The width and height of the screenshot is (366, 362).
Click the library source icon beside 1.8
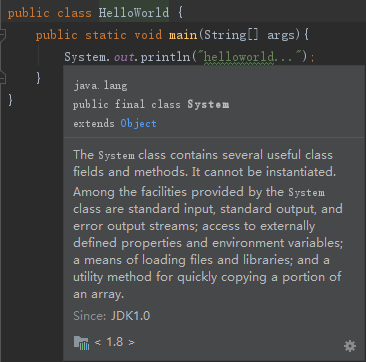click(81, 342)
